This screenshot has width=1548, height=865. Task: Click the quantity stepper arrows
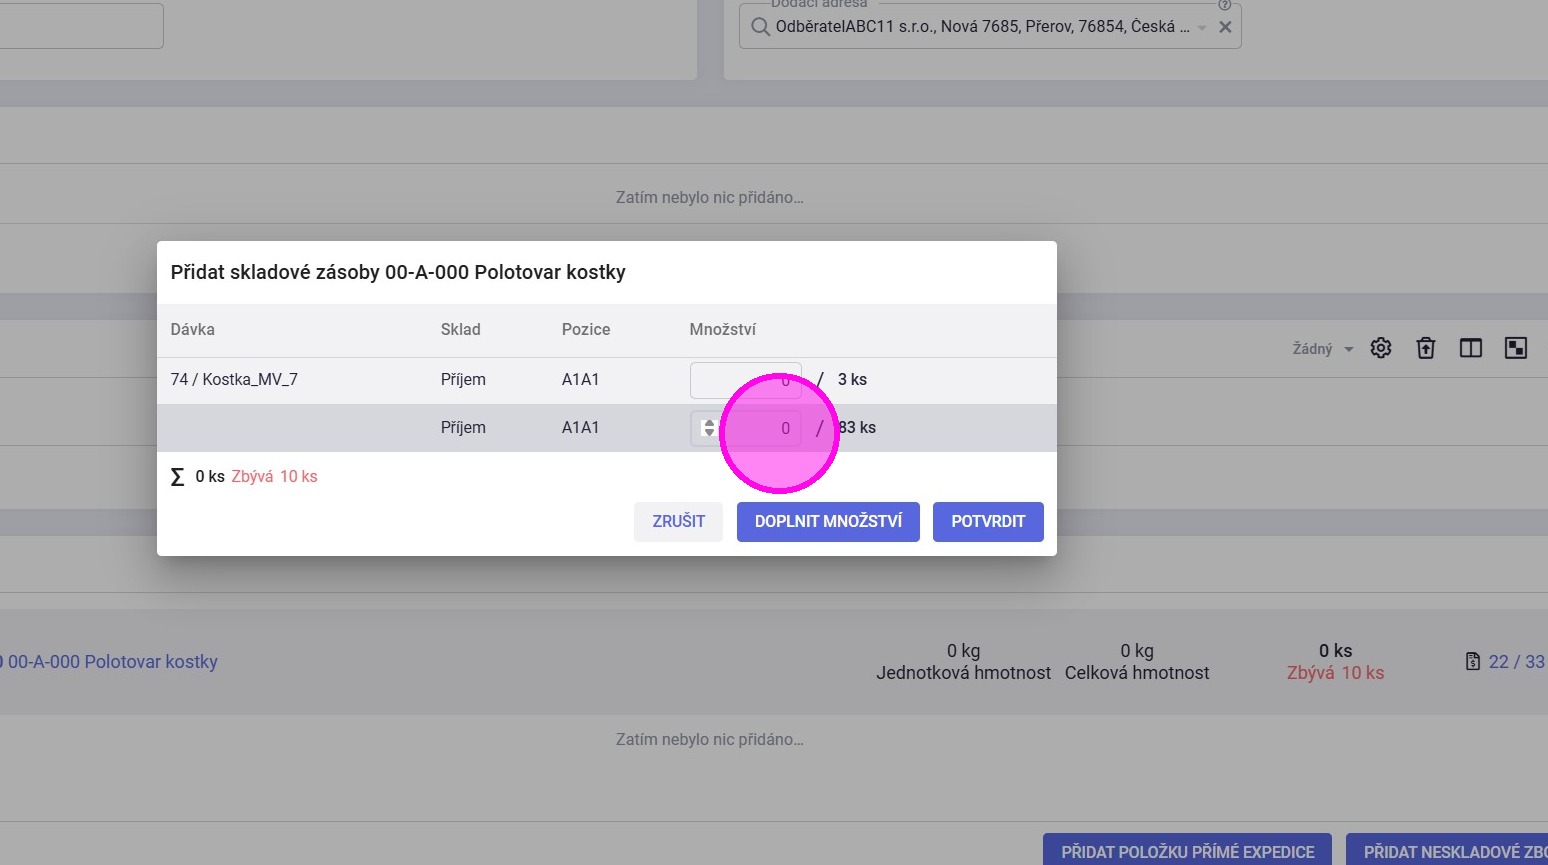(708, 428)
